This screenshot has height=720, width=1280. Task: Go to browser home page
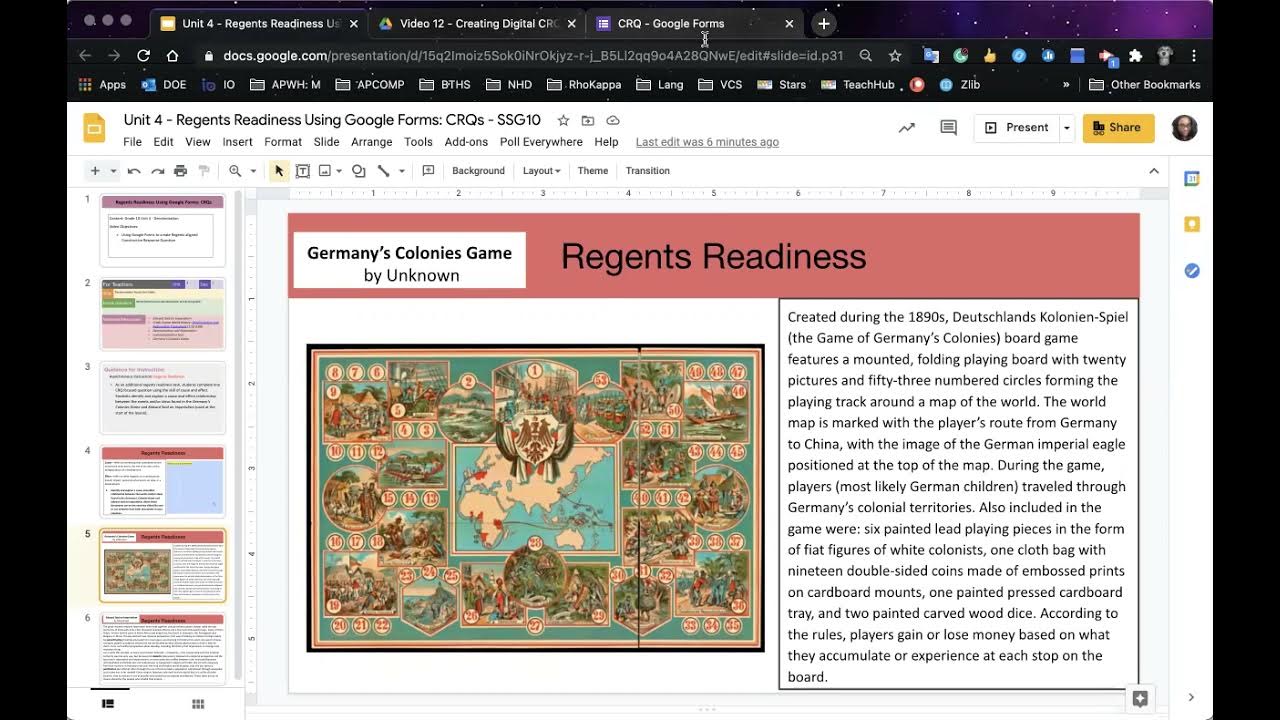pos(172,56)
